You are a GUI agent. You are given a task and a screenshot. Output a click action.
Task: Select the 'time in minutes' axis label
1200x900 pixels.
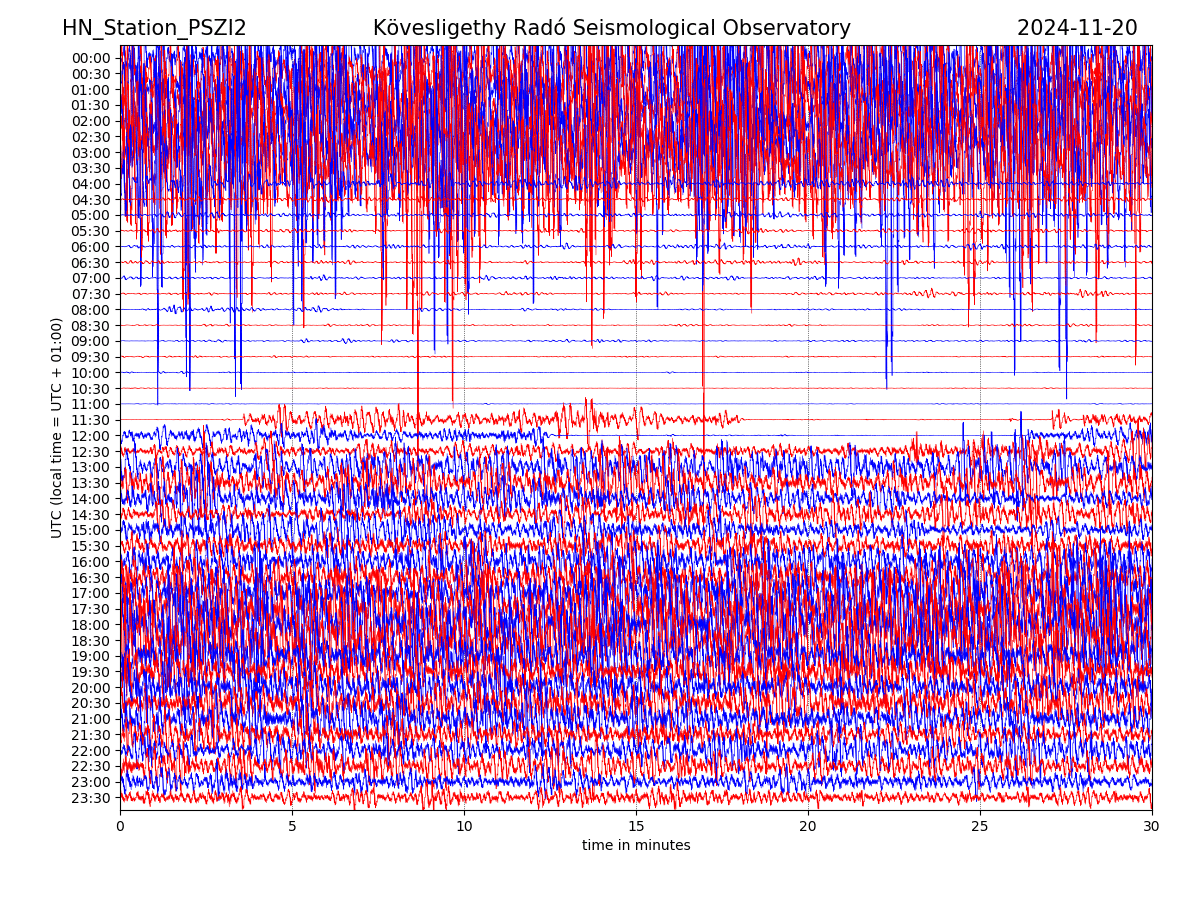[x=636, y=845]
